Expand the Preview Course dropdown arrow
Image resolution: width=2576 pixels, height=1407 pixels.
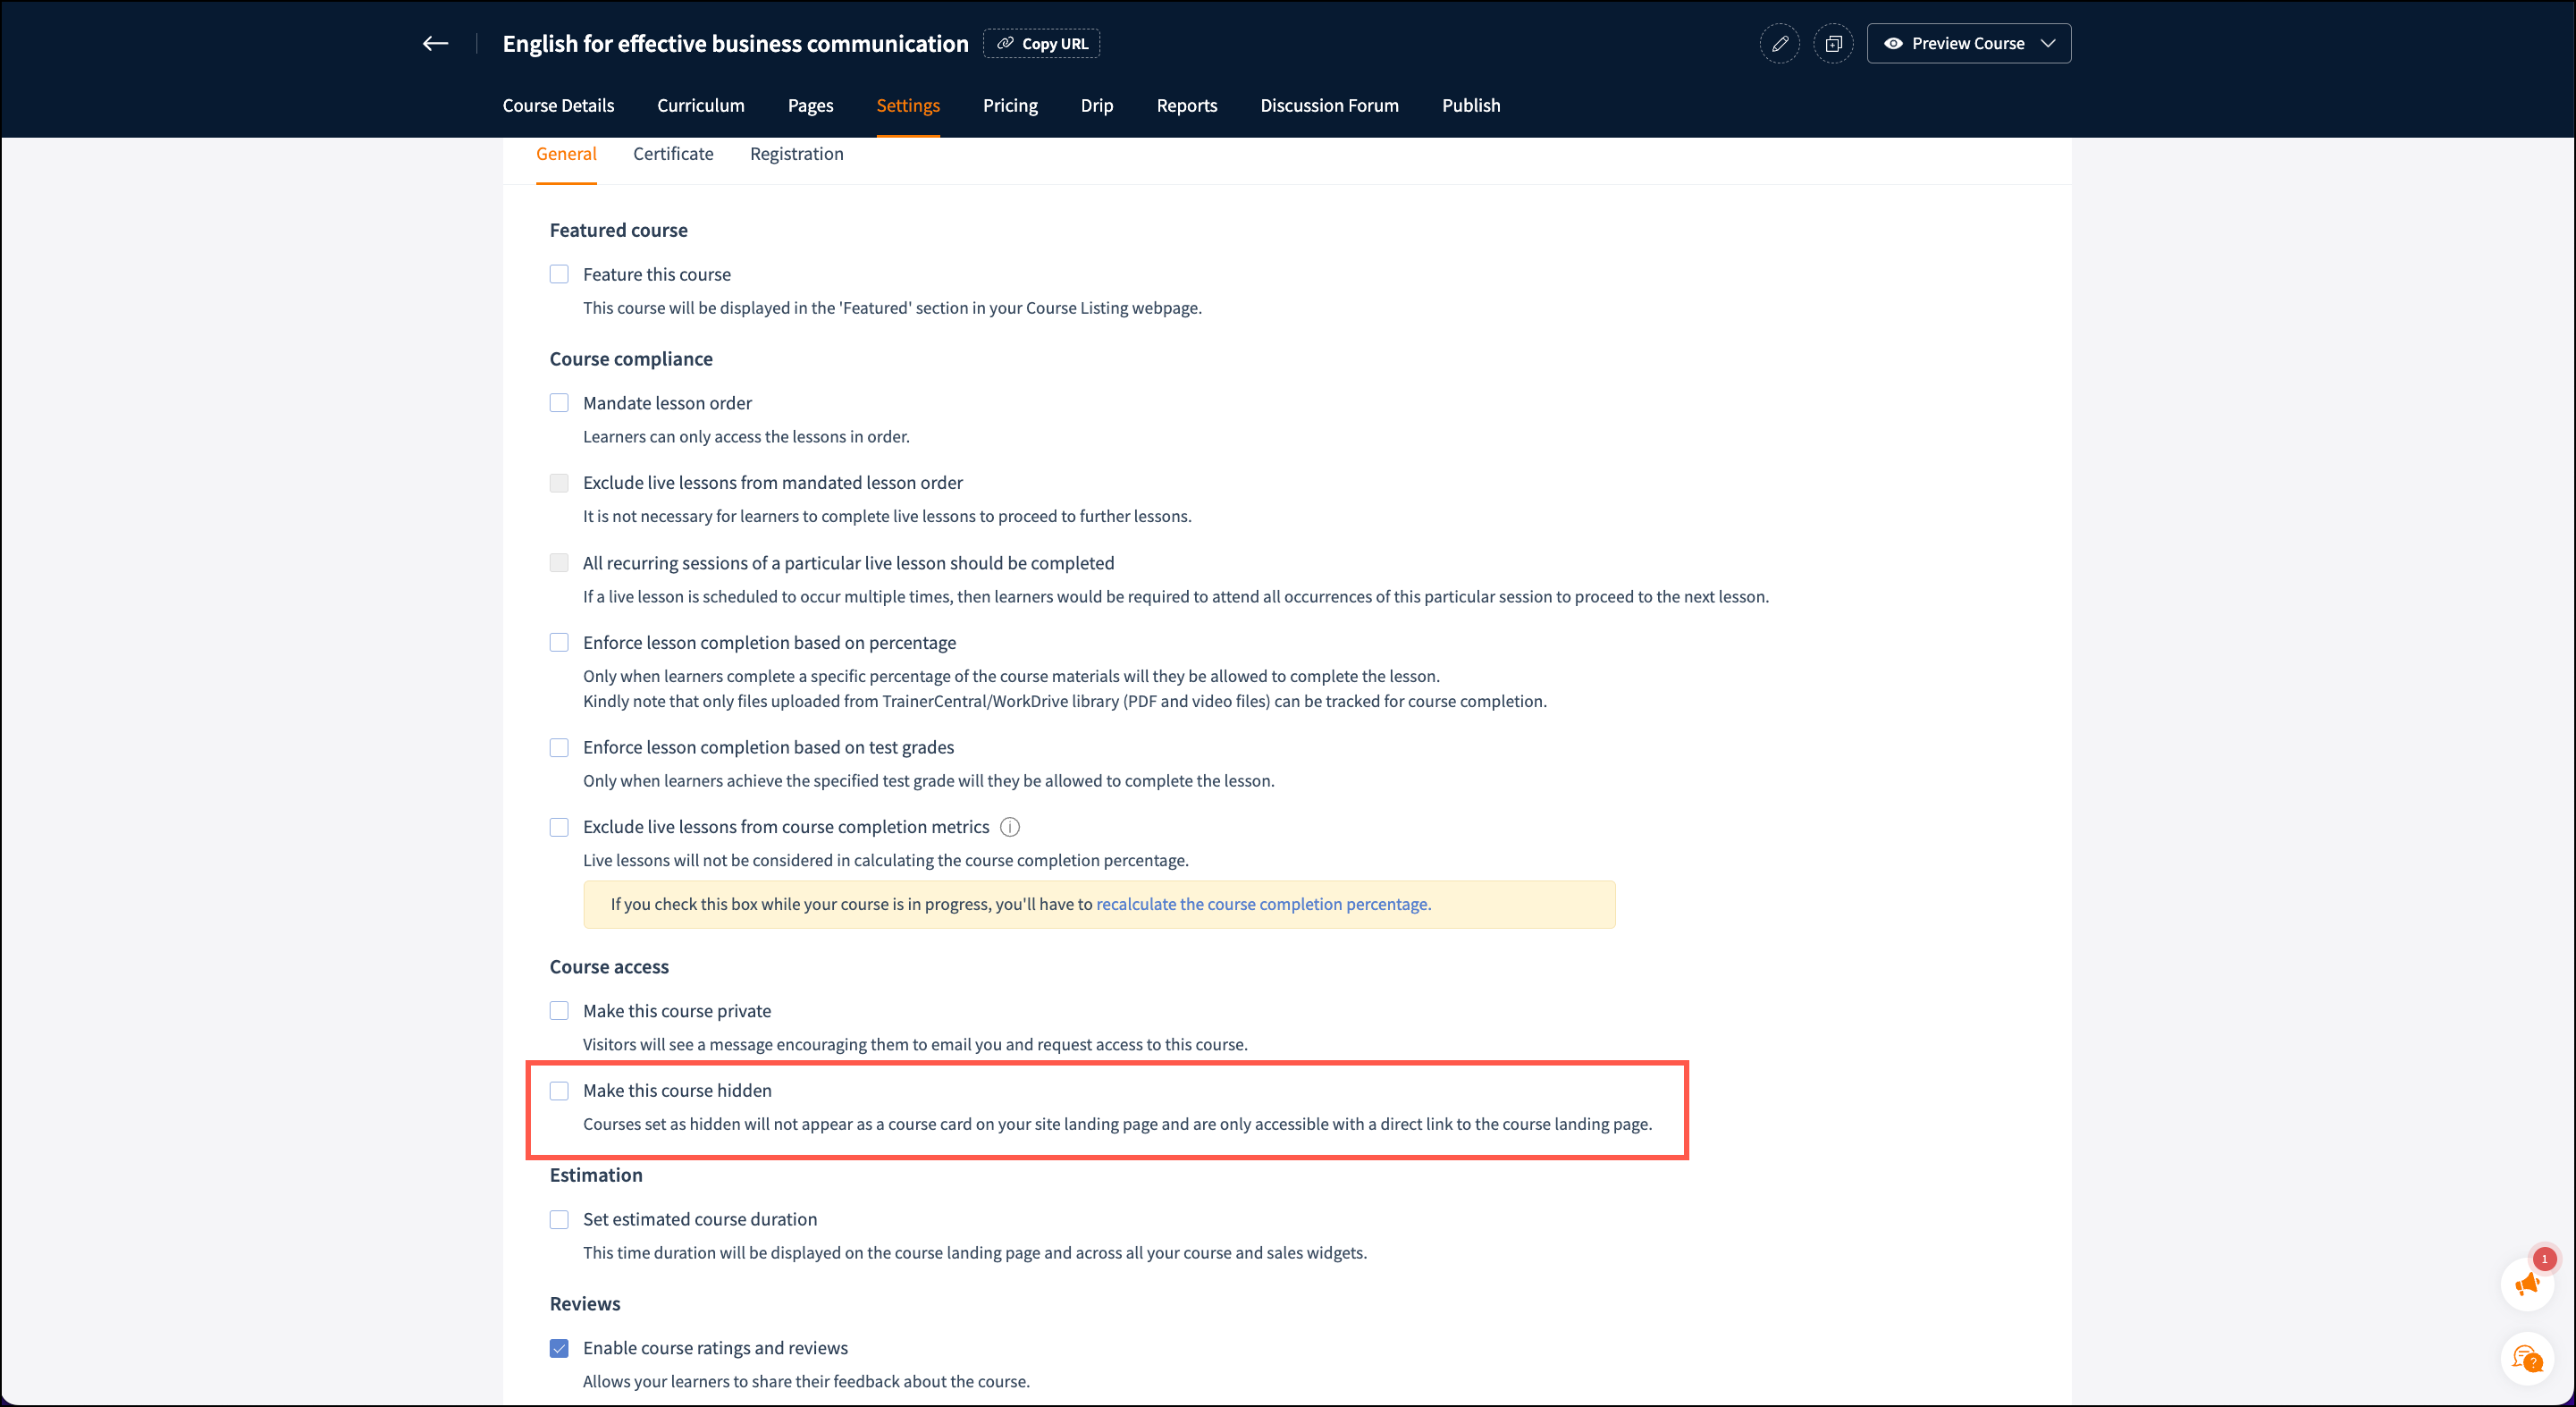pyautogui.click(x=2048, y=44)
